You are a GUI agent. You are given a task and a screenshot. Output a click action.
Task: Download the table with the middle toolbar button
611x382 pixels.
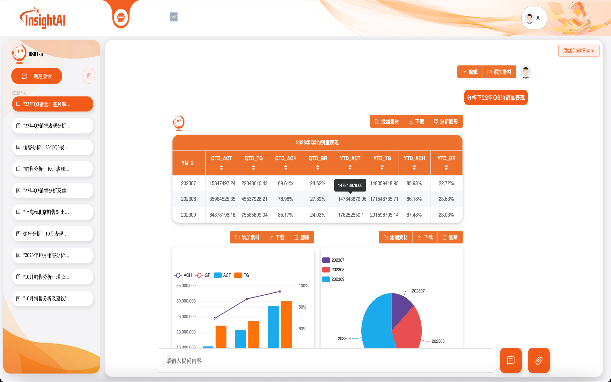coord(416,122)
